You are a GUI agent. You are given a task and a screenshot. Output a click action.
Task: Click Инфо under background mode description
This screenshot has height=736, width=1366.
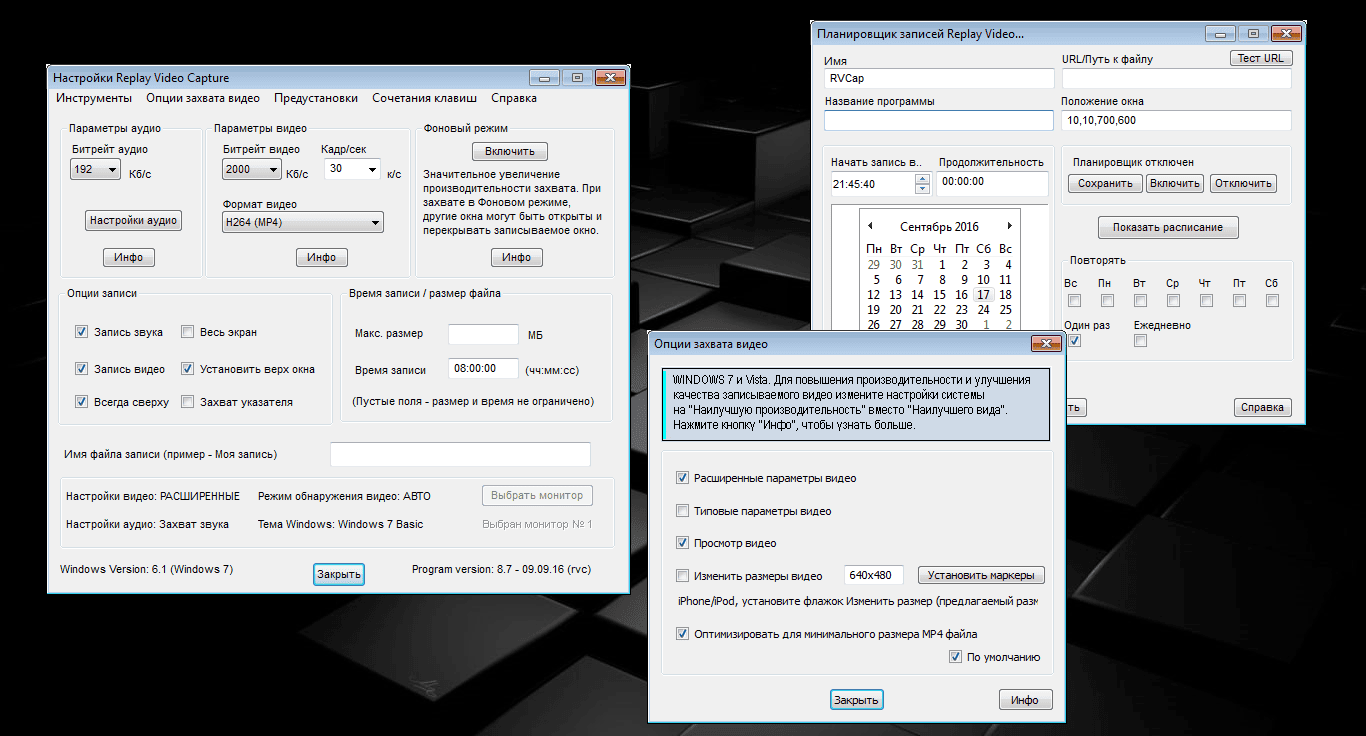516,258
